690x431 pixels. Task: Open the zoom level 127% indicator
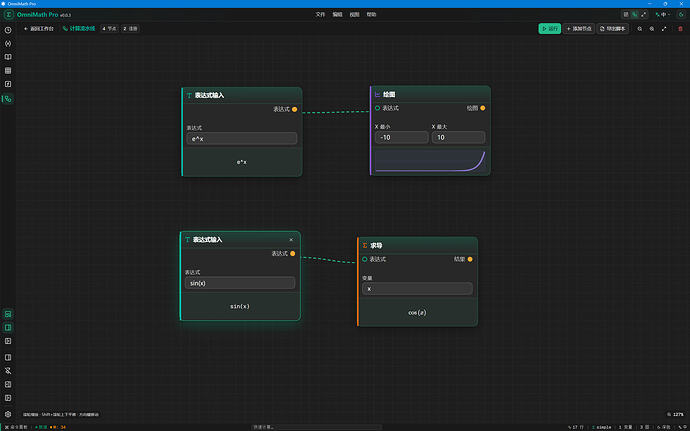tap(675, 414)
